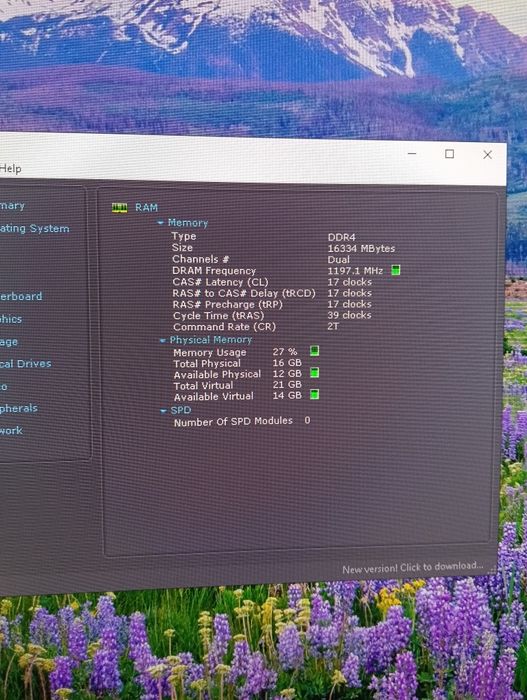Click the 16334 MBytes value
Screen dimensions: 527x700
[361, 249]
